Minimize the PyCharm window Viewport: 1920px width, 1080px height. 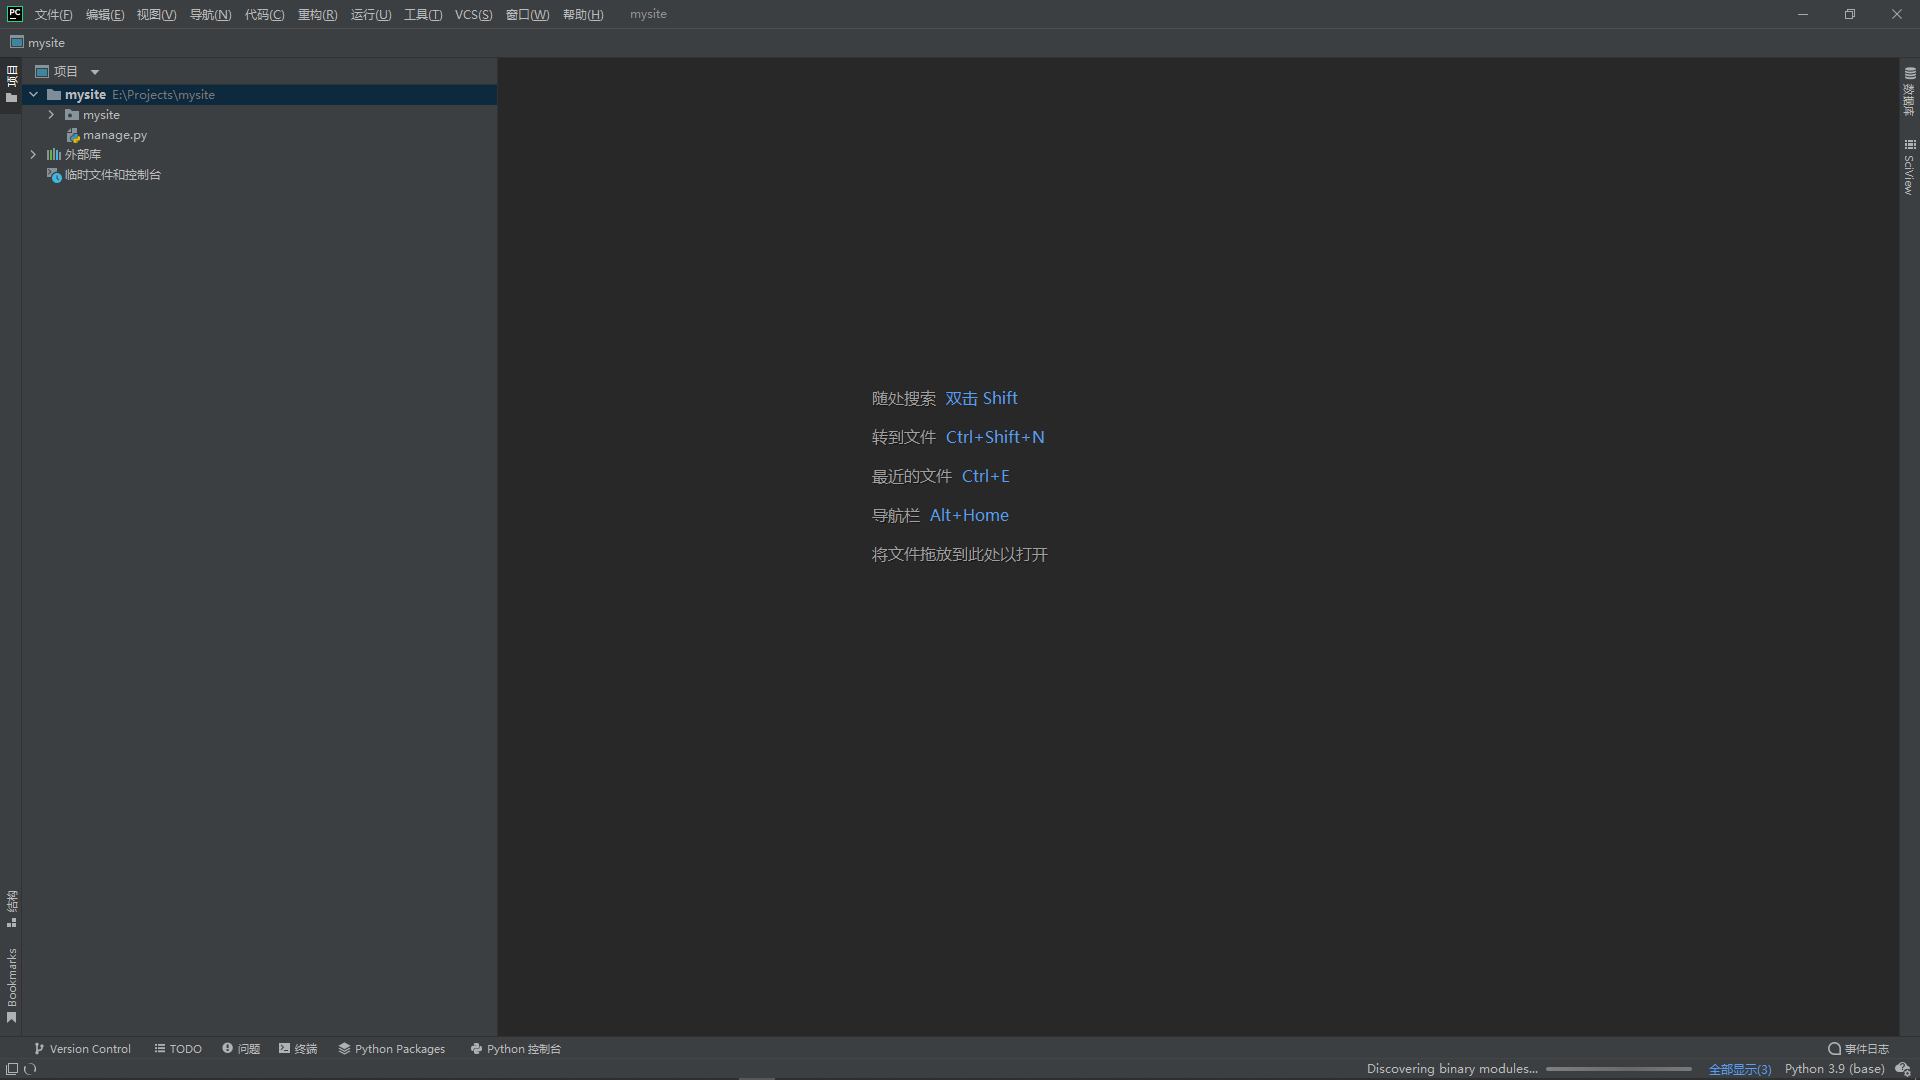[1803, 14]
